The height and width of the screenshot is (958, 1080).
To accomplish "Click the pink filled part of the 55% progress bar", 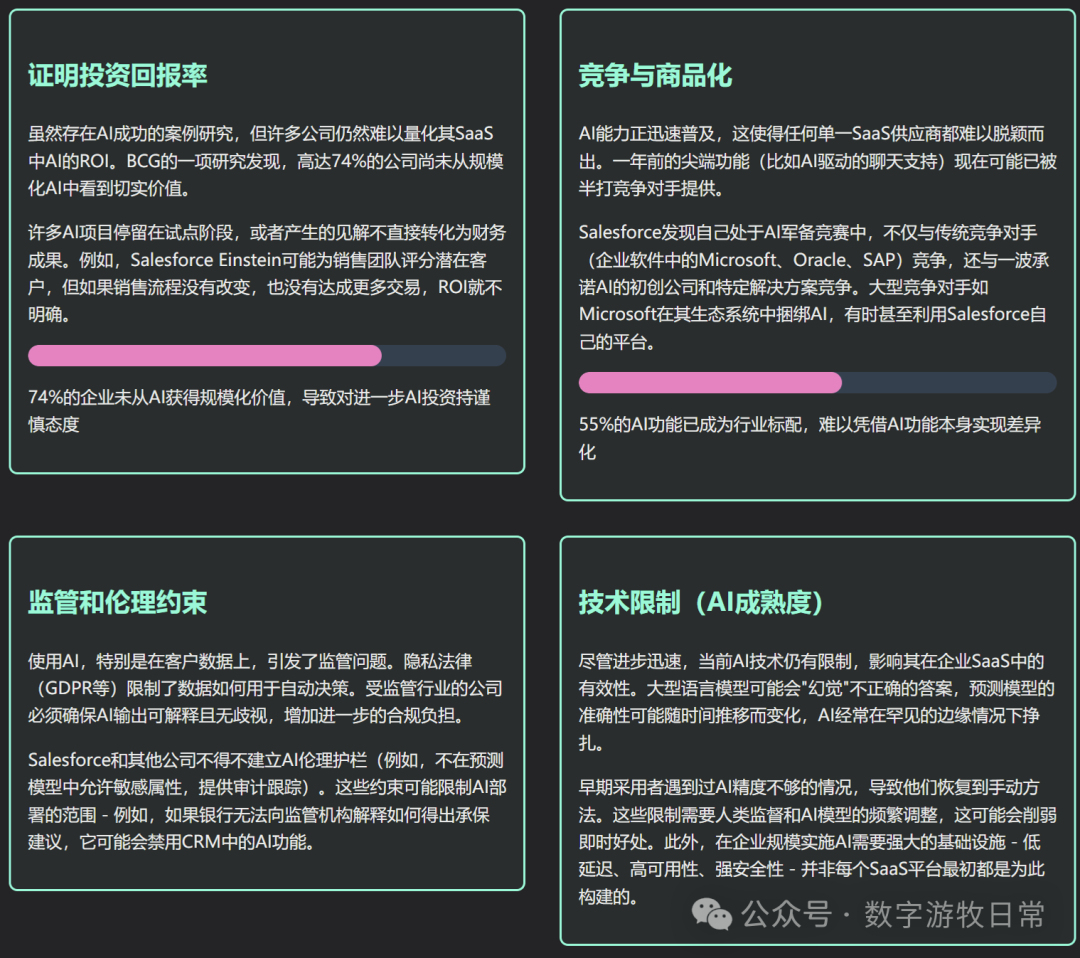I will point(710,382).
